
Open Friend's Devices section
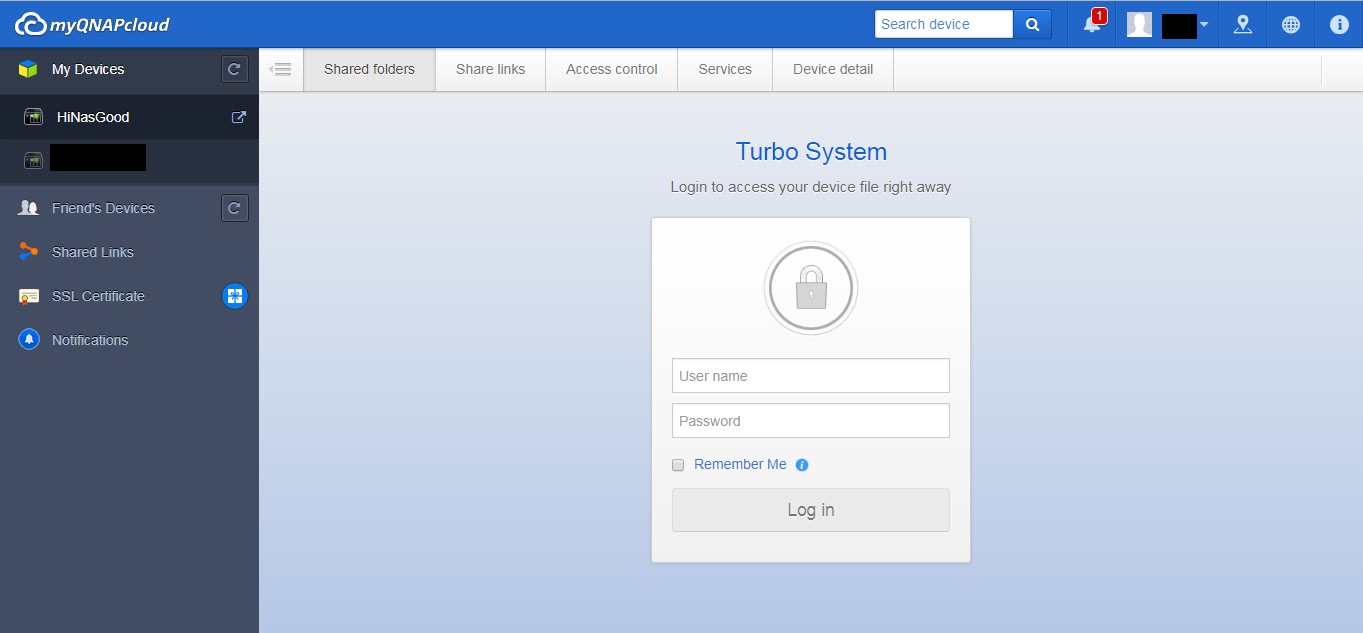point(103,208)
